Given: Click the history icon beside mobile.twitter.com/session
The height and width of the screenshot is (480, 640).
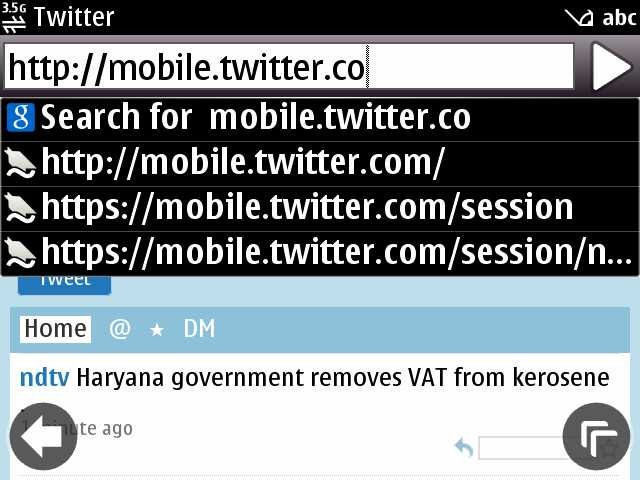Looking at the screenshot, I should pyautogui.click(x=20, y=208).
